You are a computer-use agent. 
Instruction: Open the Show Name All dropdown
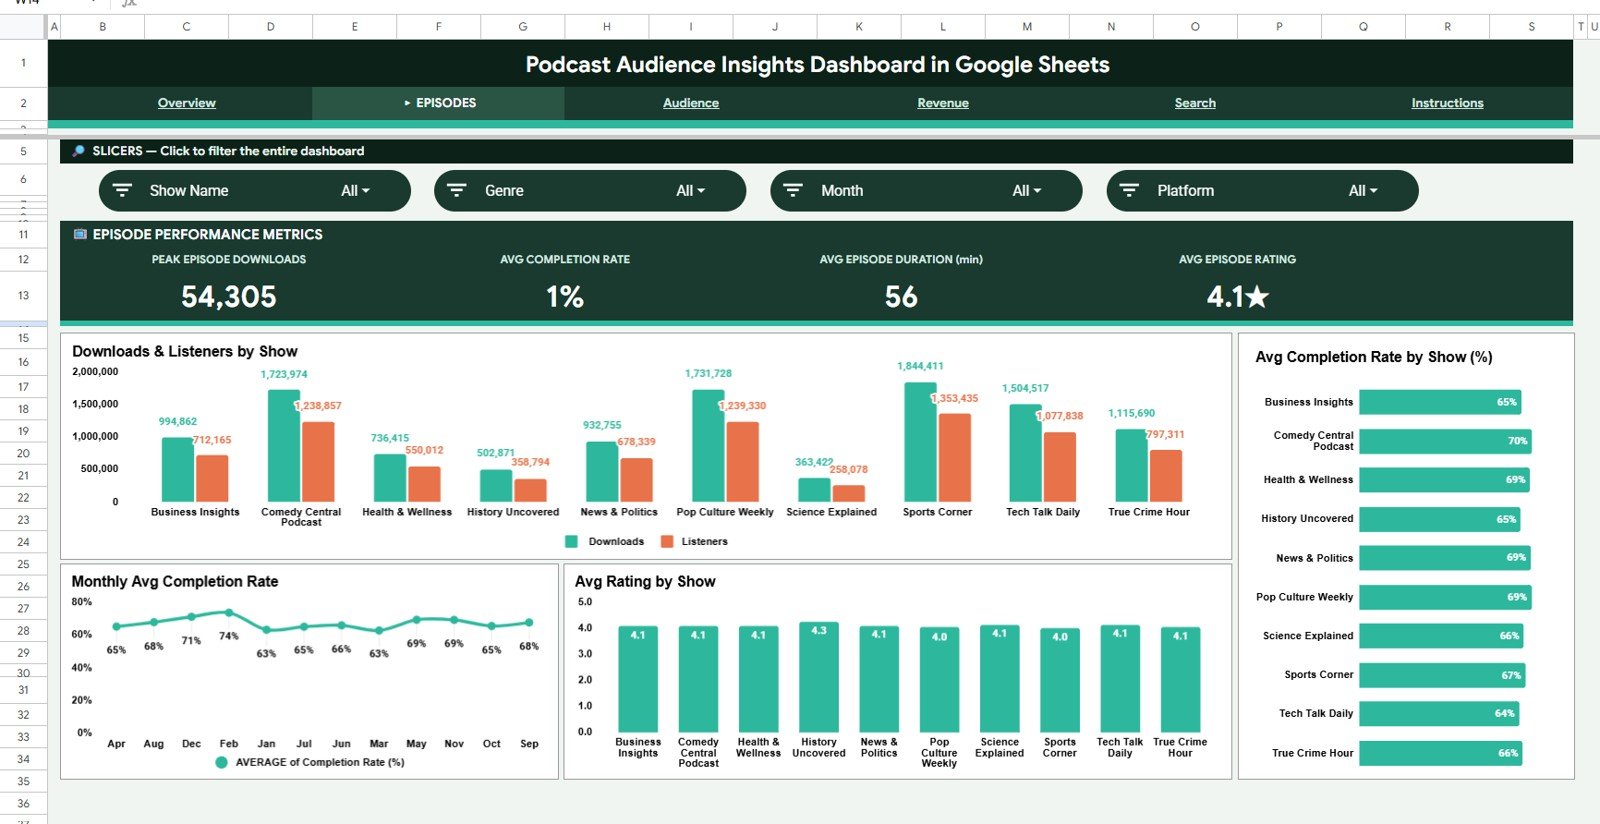click(x=355, y=190)
